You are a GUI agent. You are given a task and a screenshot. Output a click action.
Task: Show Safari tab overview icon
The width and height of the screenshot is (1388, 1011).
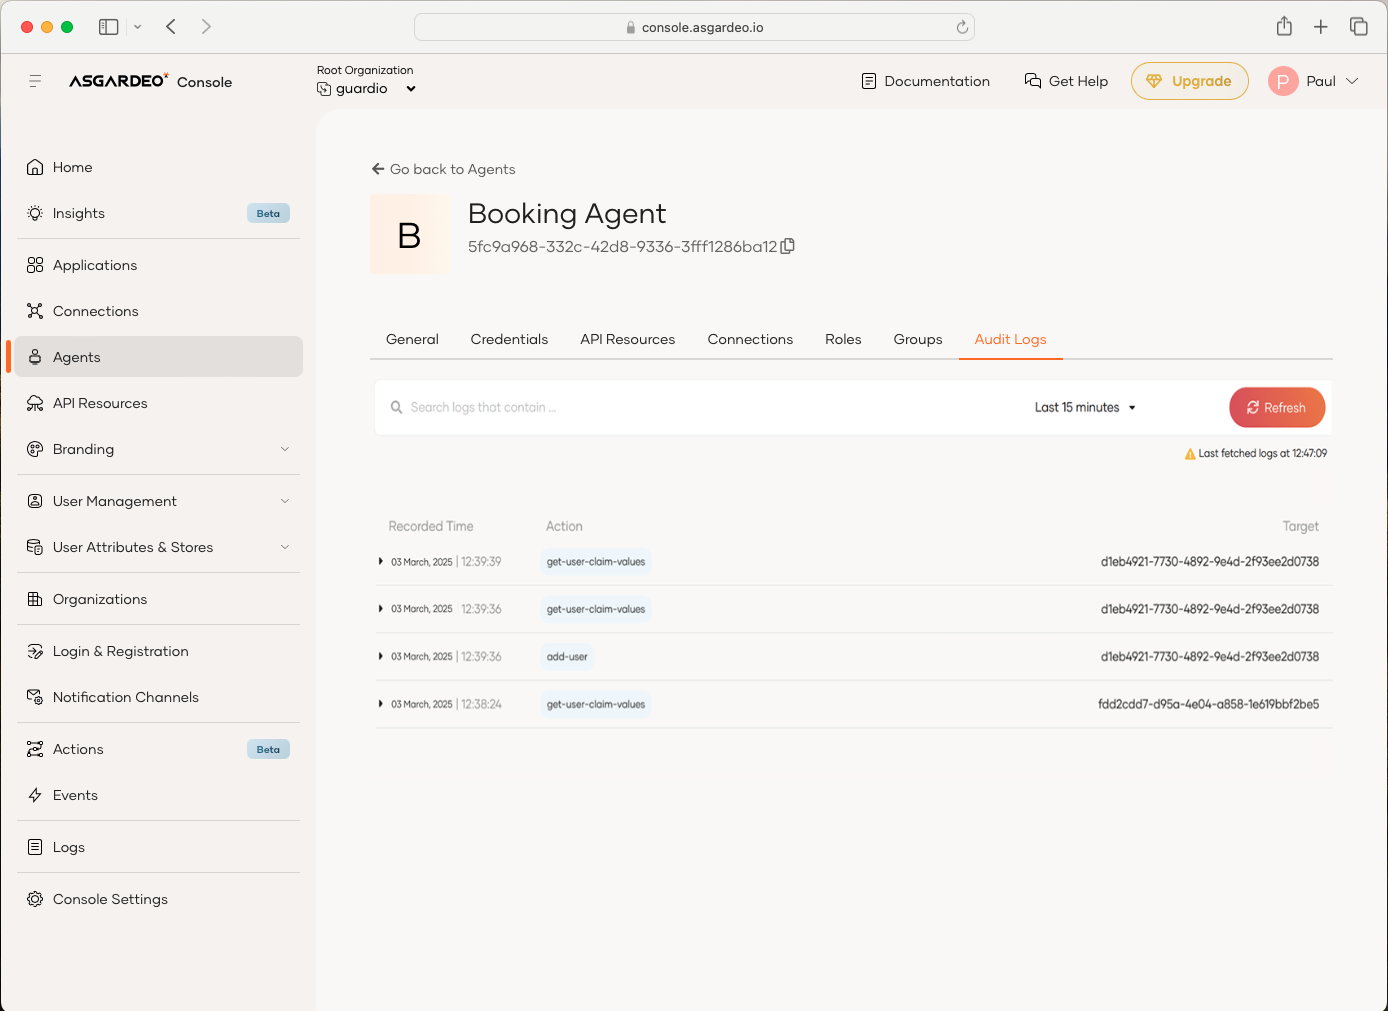coord(1358,27)
